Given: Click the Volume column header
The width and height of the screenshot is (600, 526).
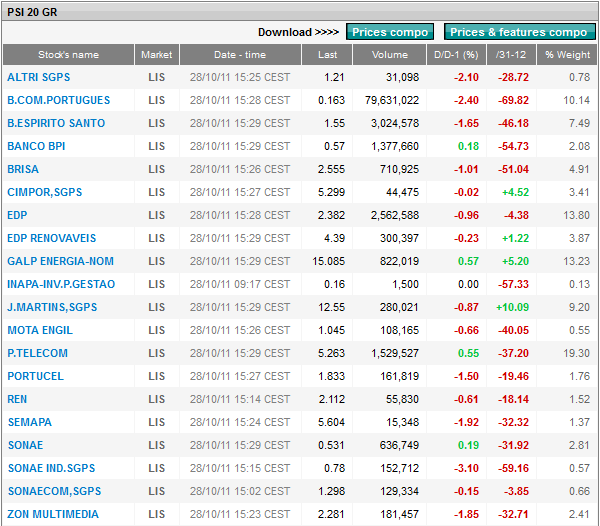Looking at the screenshot, I should coord(390,55).
